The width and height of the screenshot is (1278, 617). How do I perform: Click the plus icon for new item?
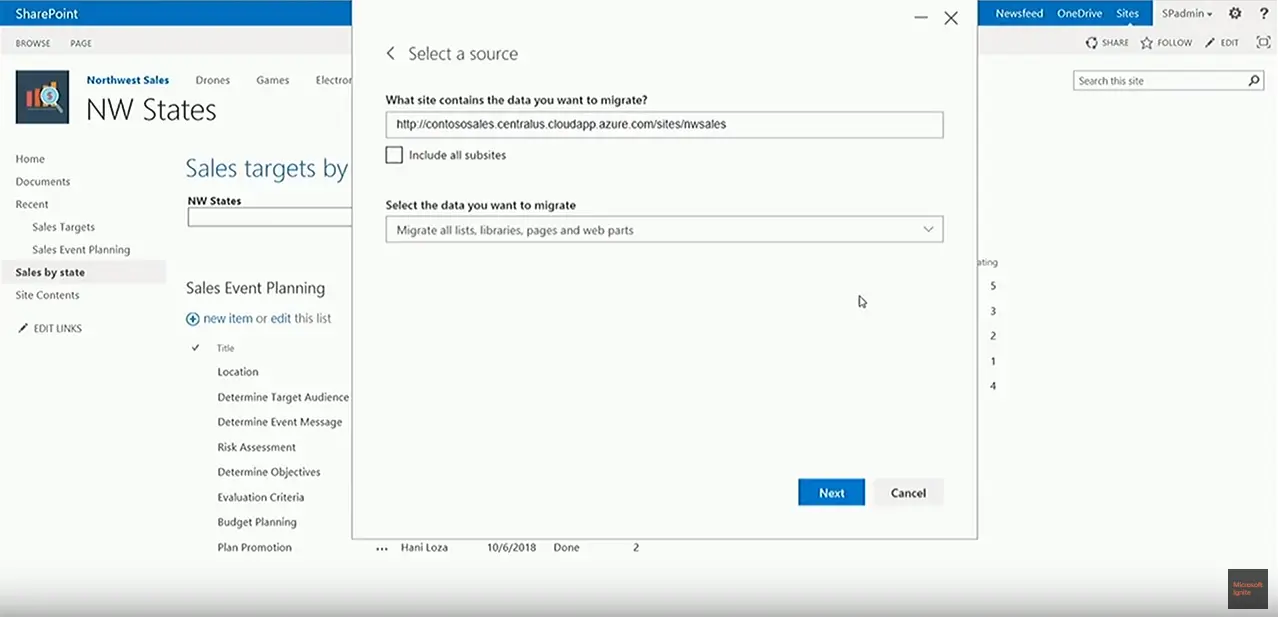[x=193, y=319]
